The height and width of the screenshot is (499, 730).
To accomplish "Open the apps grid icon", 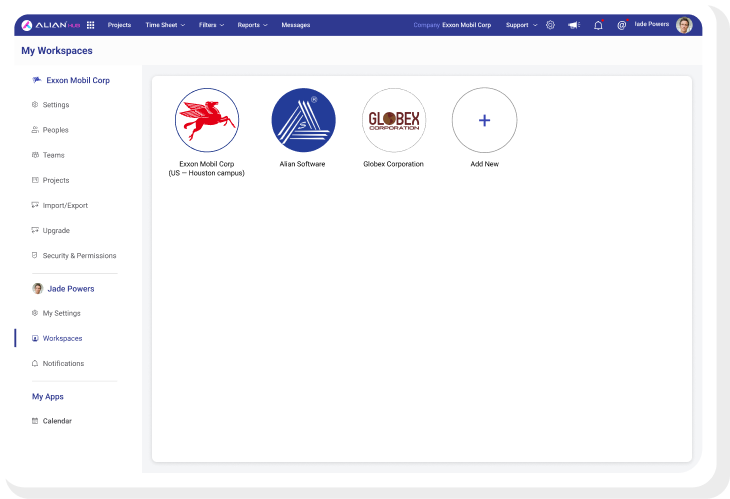I will point(90,25).
